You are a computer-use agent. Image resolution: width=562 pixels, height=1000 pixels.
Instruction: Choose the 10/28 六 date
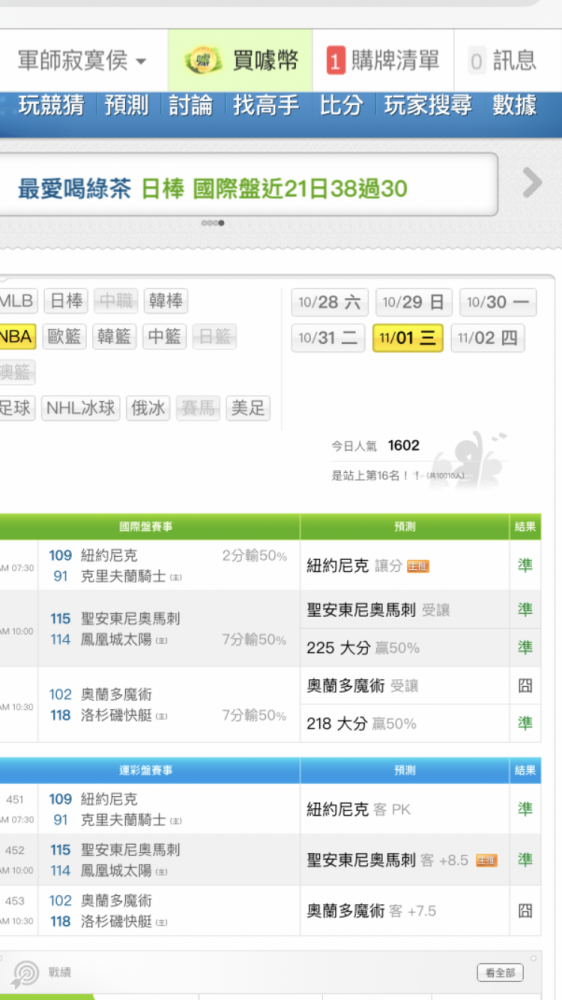pyautogui.click(x=330, y=302)
